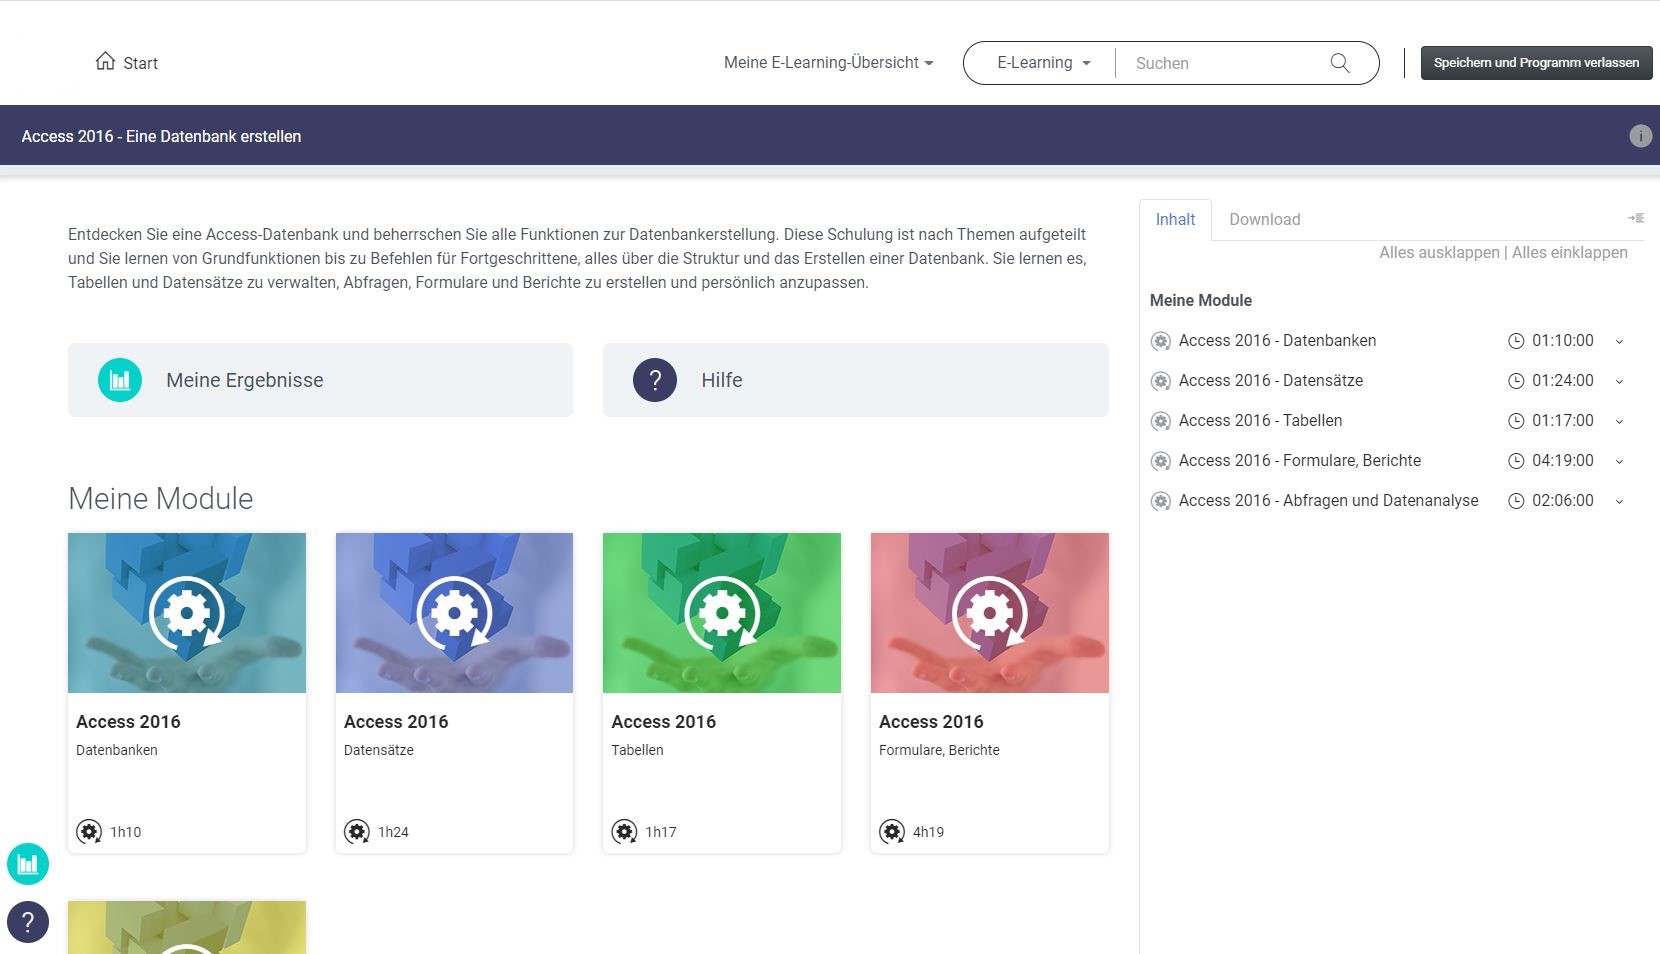1660x954 pixels.
Task: Open Access 2016 - Tabellen in module list
Action: [1260, 421]
